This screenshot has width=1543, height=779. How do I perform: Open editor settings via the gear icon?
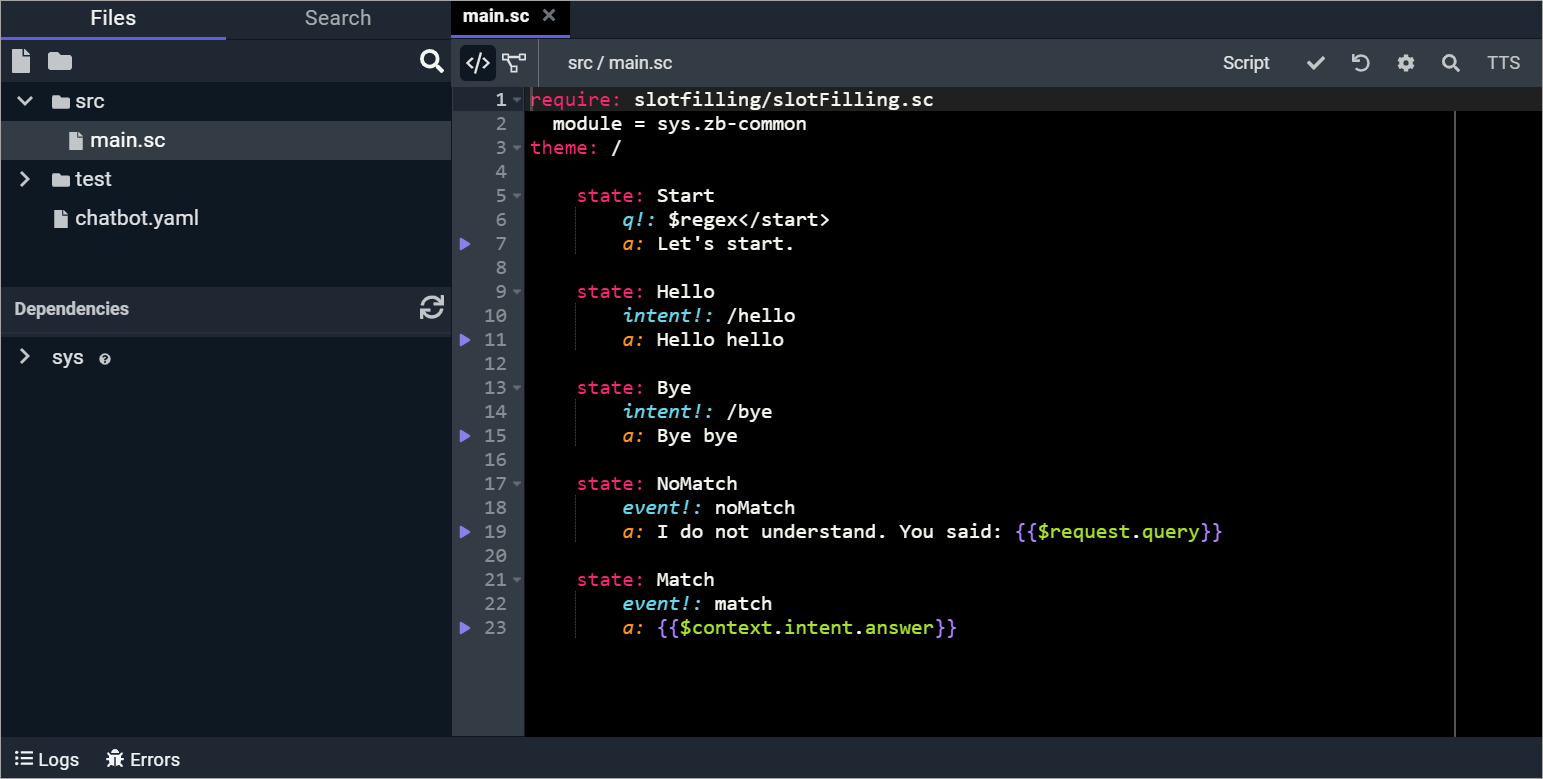point(1406,62)
